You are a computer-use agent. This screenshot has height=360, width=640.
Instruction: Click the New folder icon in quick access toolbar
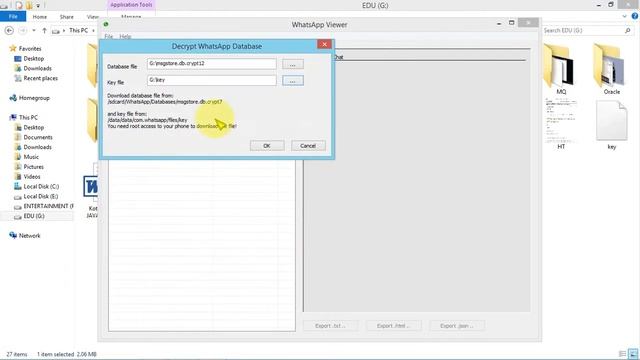click(29, 5)
